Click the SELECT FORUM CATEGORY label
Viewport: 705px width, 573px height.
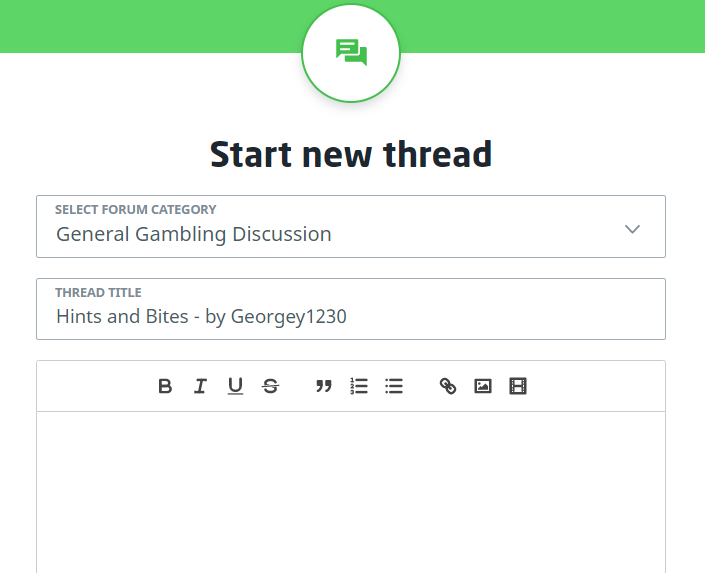135,210
